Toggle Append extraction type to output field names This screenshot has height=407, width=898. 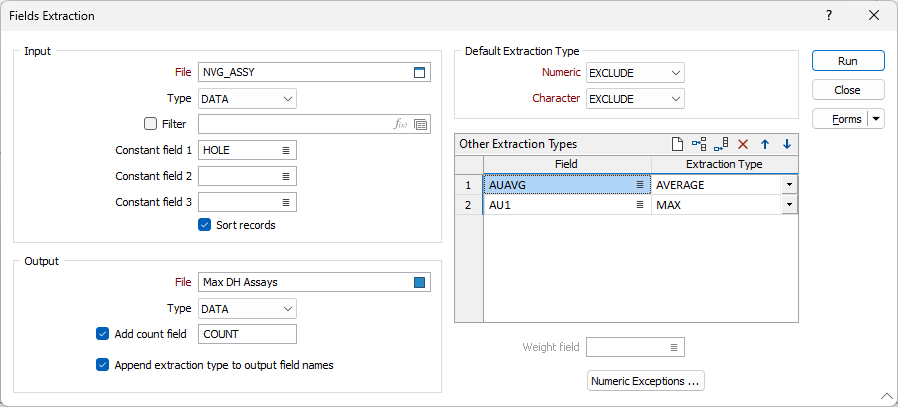tap(102, 365)
